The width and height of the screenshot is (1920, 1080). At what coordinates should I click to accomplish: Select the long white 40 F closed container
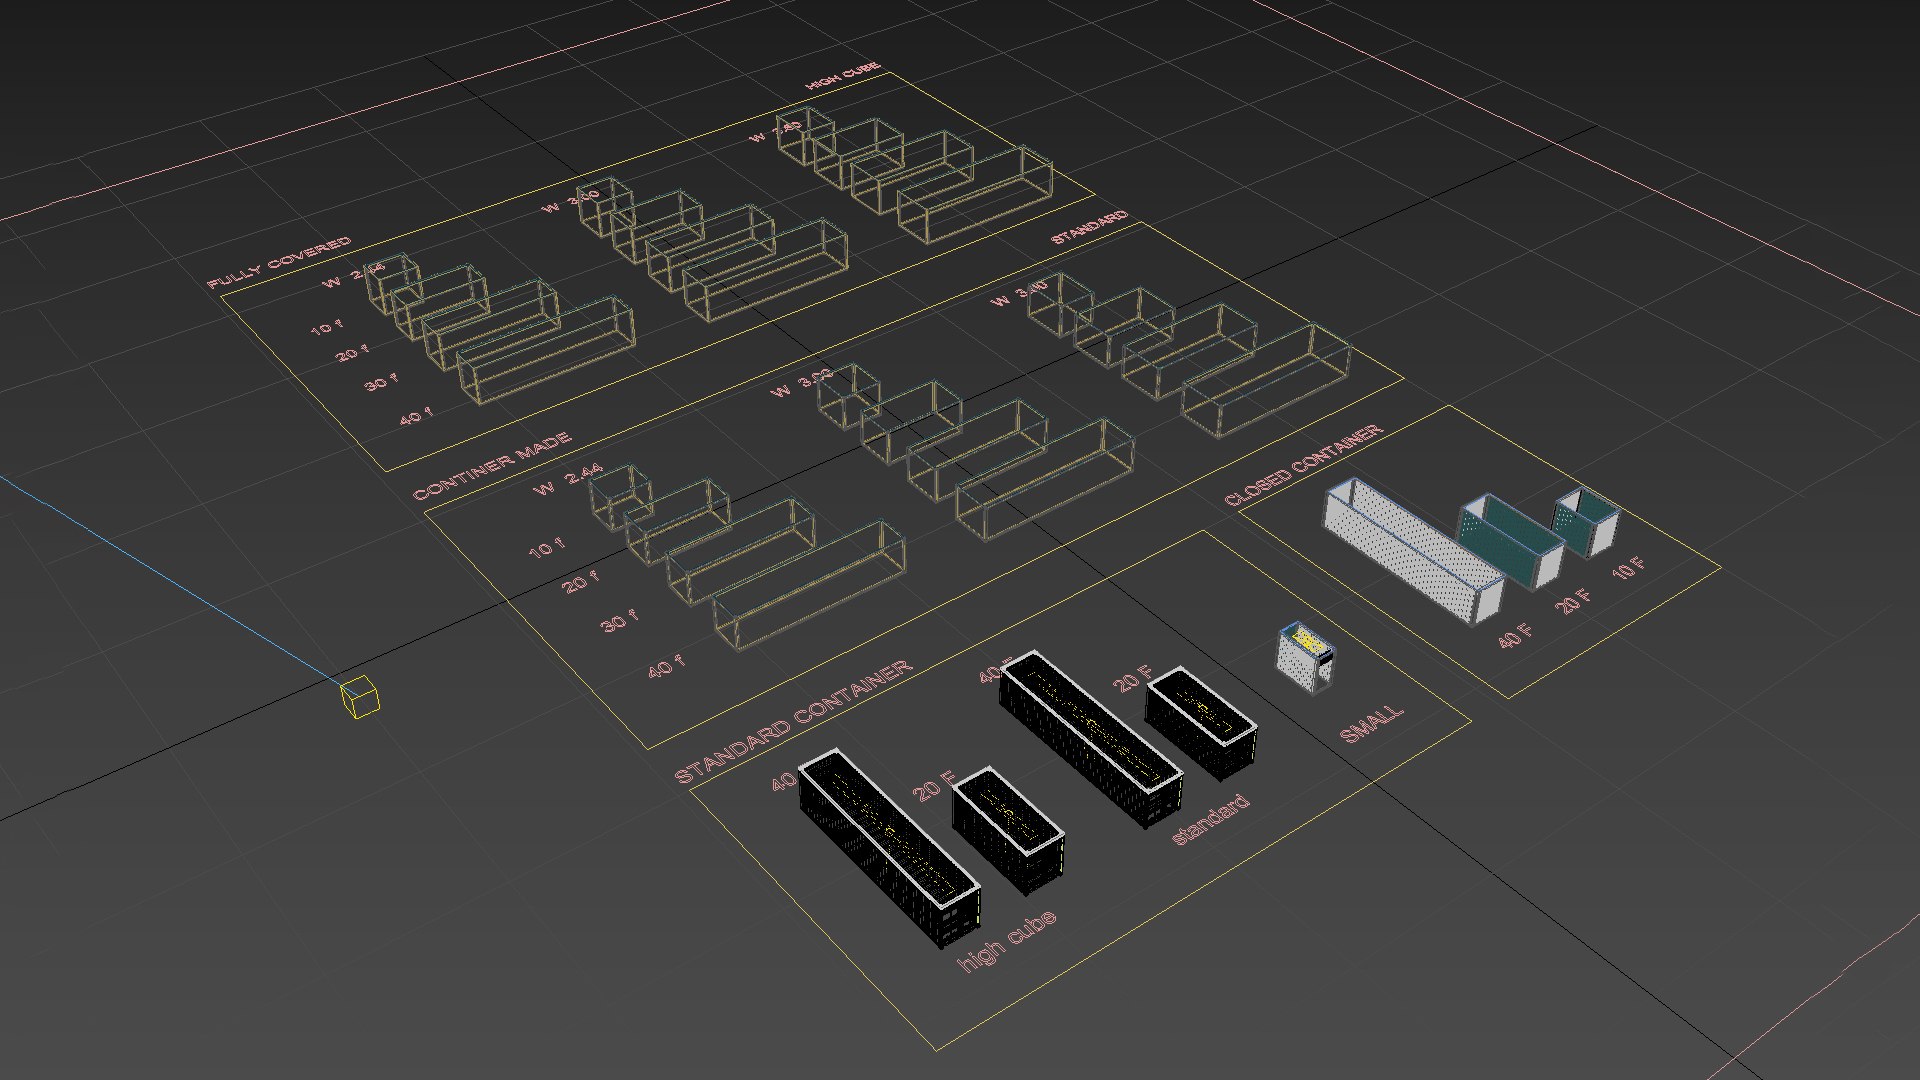tap(1414, 550)
